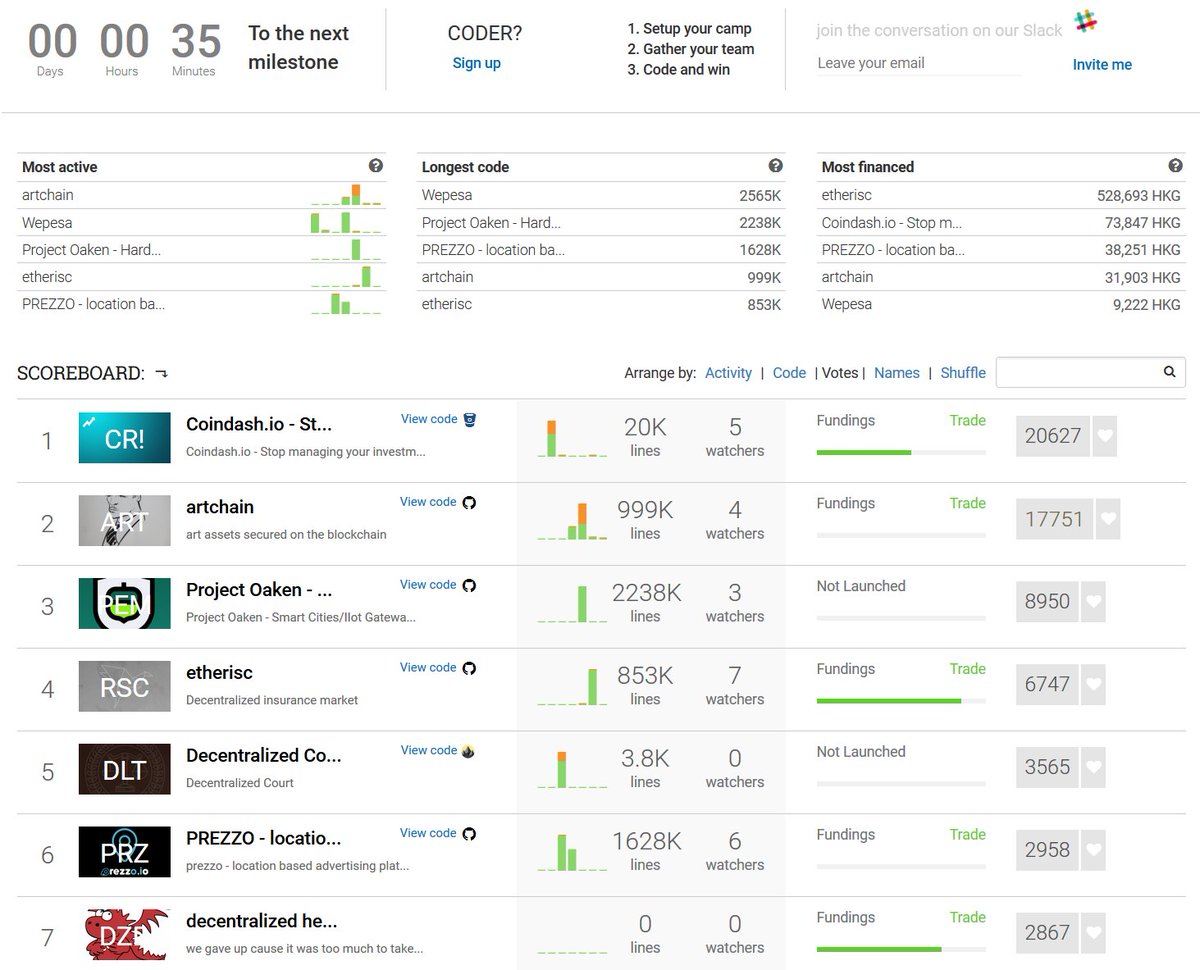Open artchain ART project thumbnail
Image resolution: width=1200 pixels, height=970 pixels.
125,521
